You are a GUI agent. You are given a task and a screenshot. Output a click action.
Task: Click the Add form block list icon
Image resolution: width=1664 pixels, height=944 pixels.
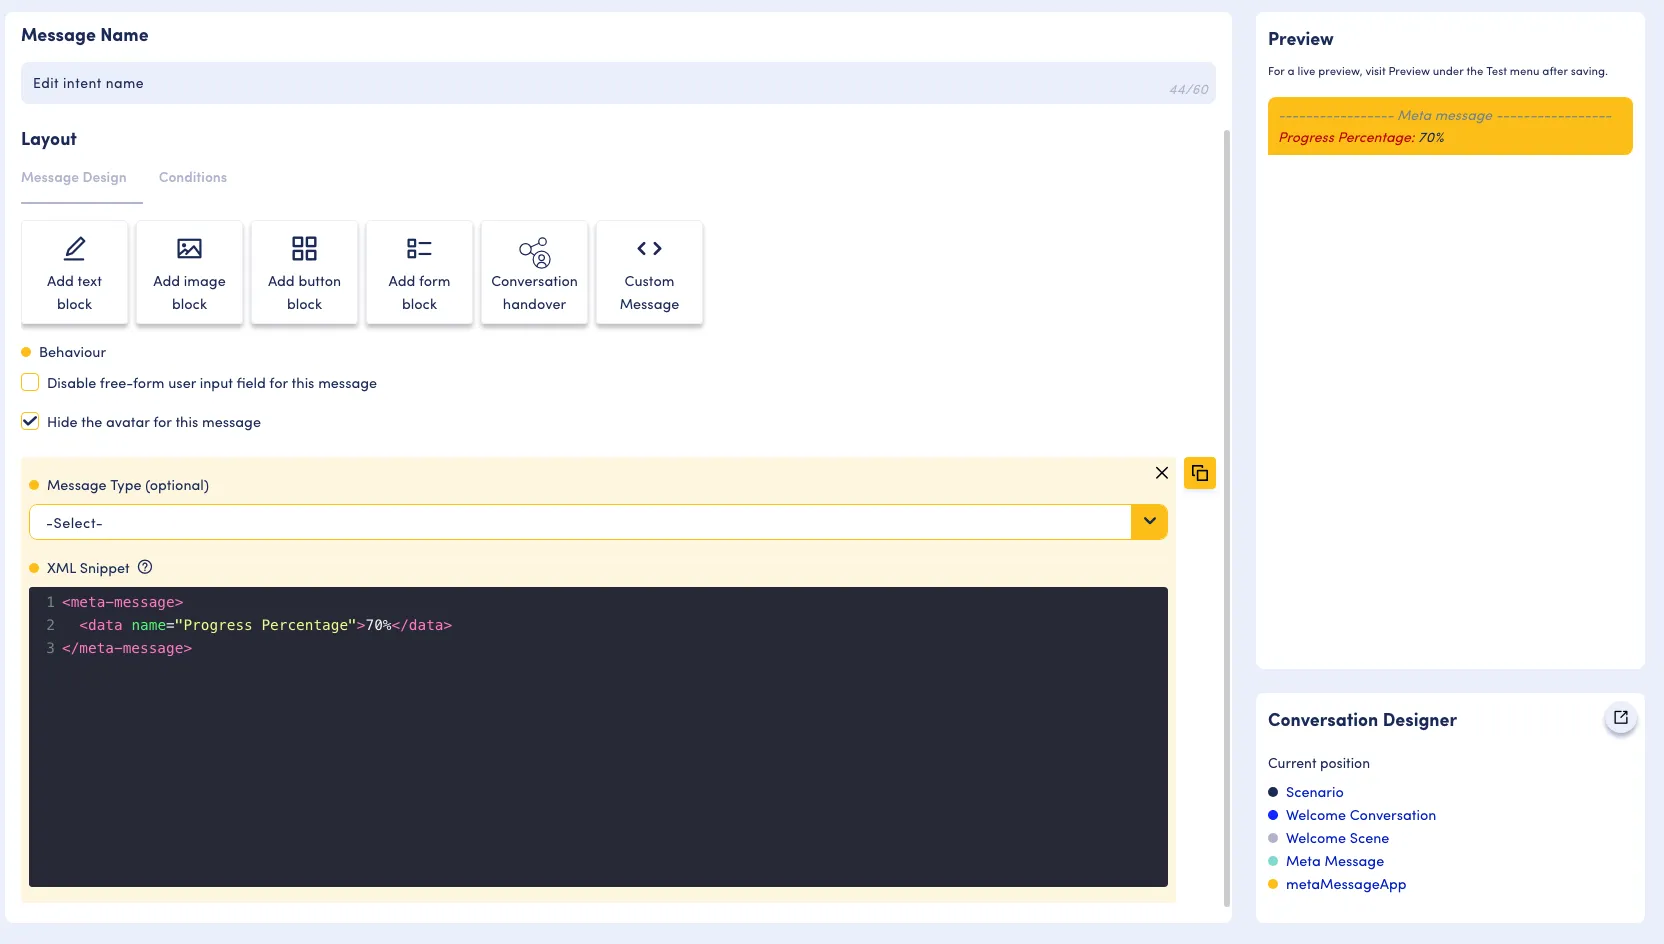point(419,248)
